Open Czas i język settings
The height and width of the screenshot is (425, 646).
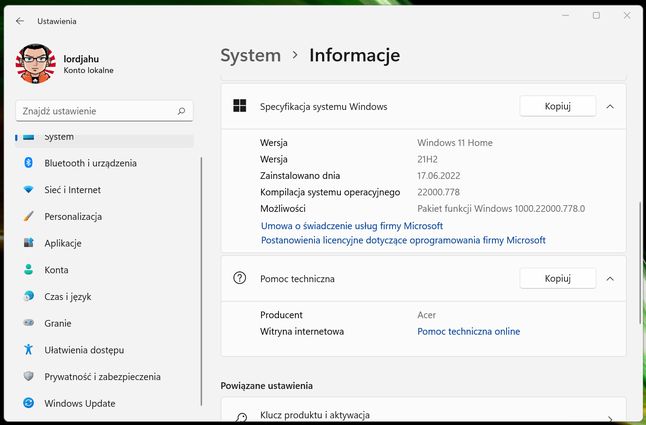[x=104, y=297]
